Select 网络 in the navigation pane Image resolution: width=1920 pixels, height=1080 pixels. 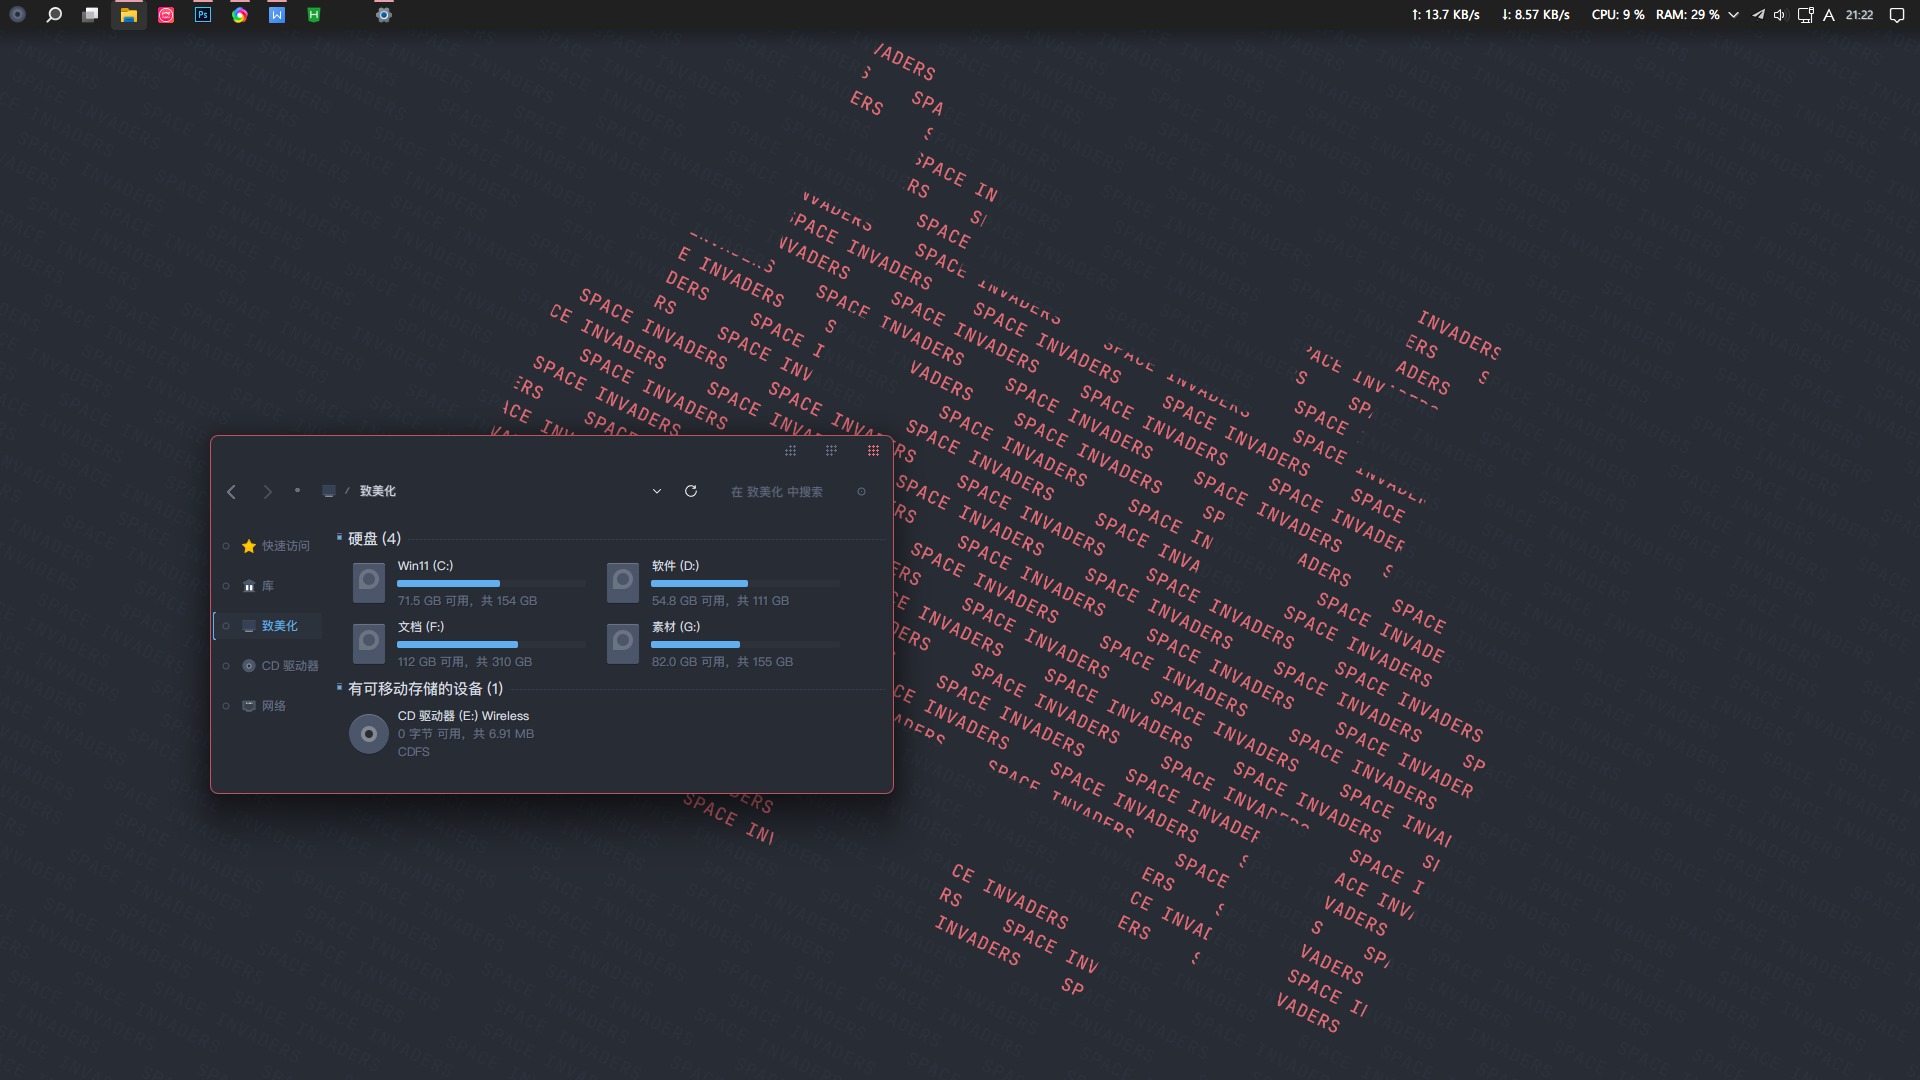273,706
